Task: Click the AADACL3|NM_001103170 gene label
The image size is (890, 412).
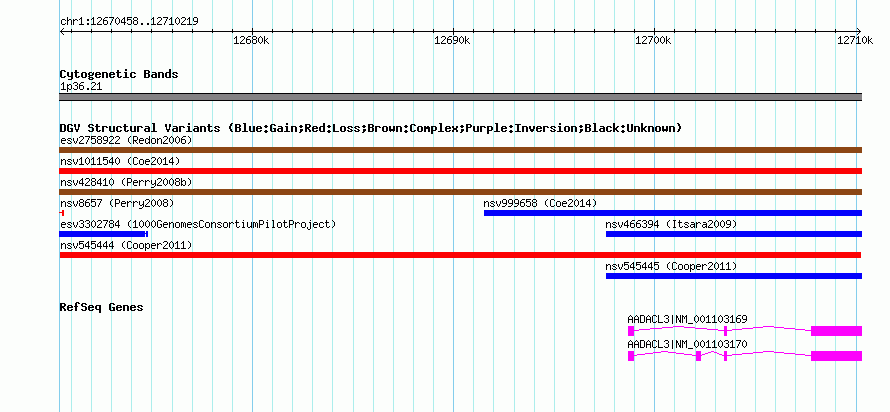Action: point(687,344)
